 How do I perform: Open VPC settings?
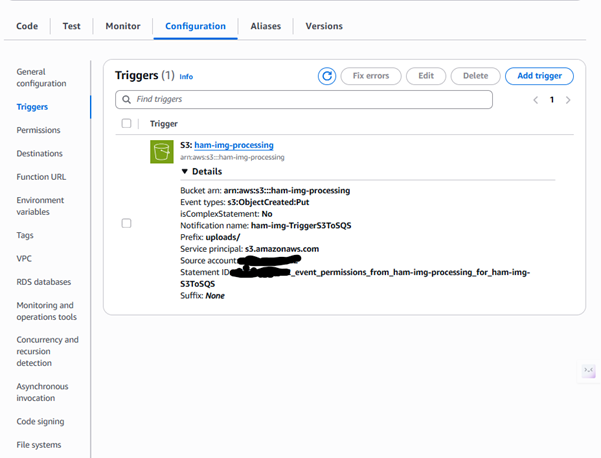click(x=24, y=259)
